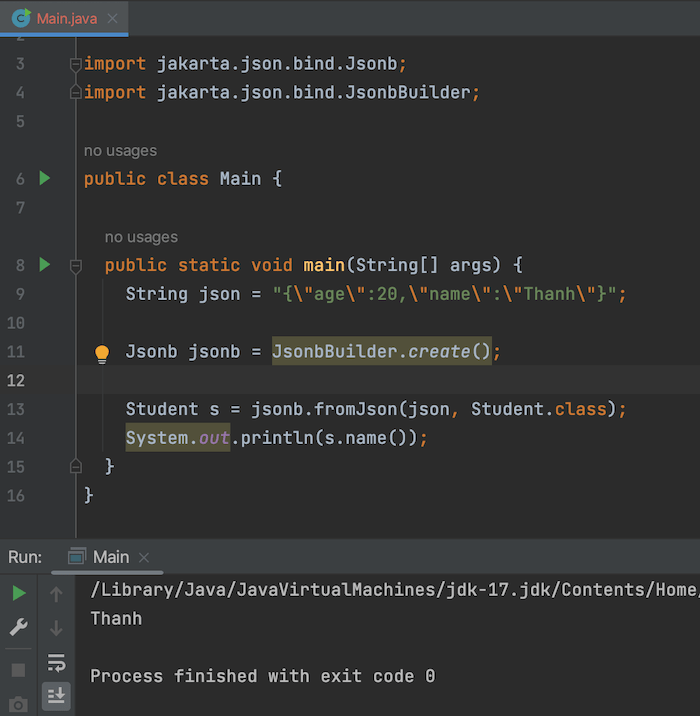Click fold end marker at line 15
700x716 pixels.
coord(75,466)
